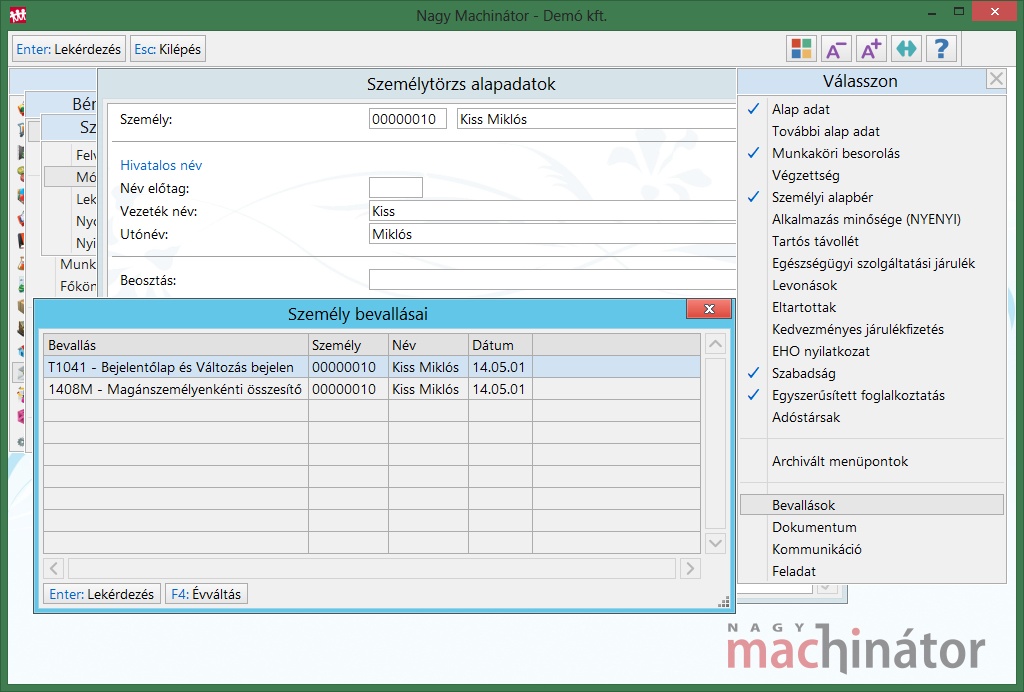Viewport: 1024px width, 692px height.
Task: Click the teal horizontal arrows width icon
Action: pyautogui.click(x=906, y=48)
